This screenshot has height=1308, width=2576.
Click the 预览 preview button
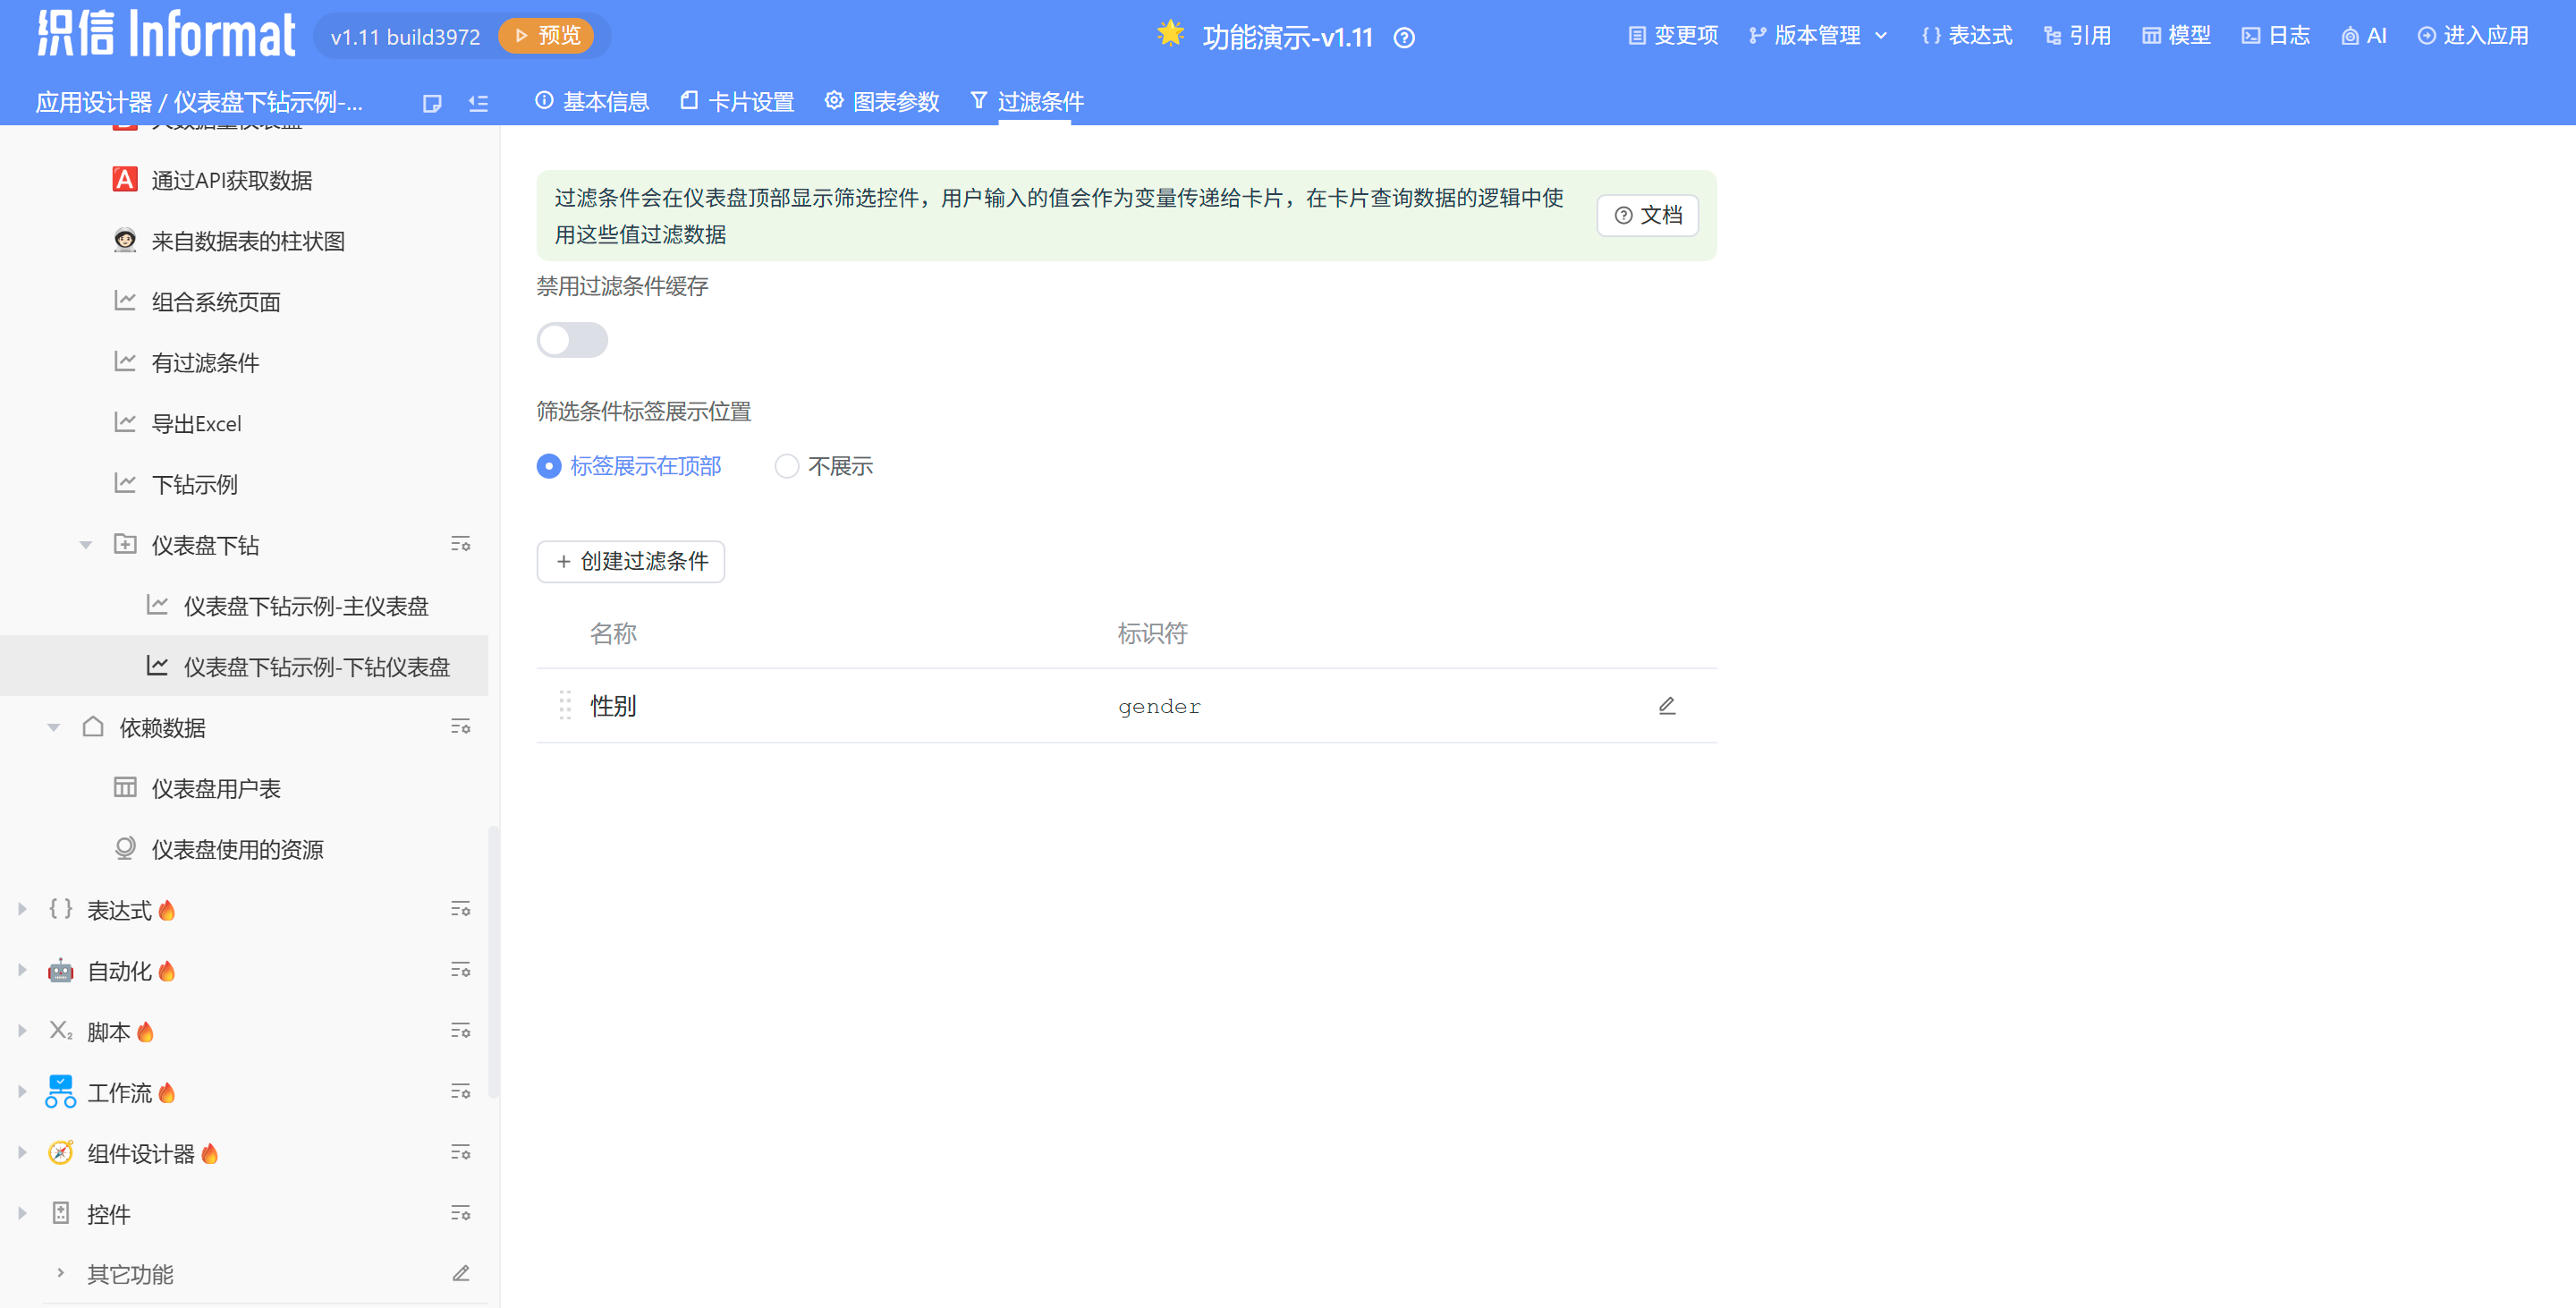pyautogui.click(x=546, y=36)
